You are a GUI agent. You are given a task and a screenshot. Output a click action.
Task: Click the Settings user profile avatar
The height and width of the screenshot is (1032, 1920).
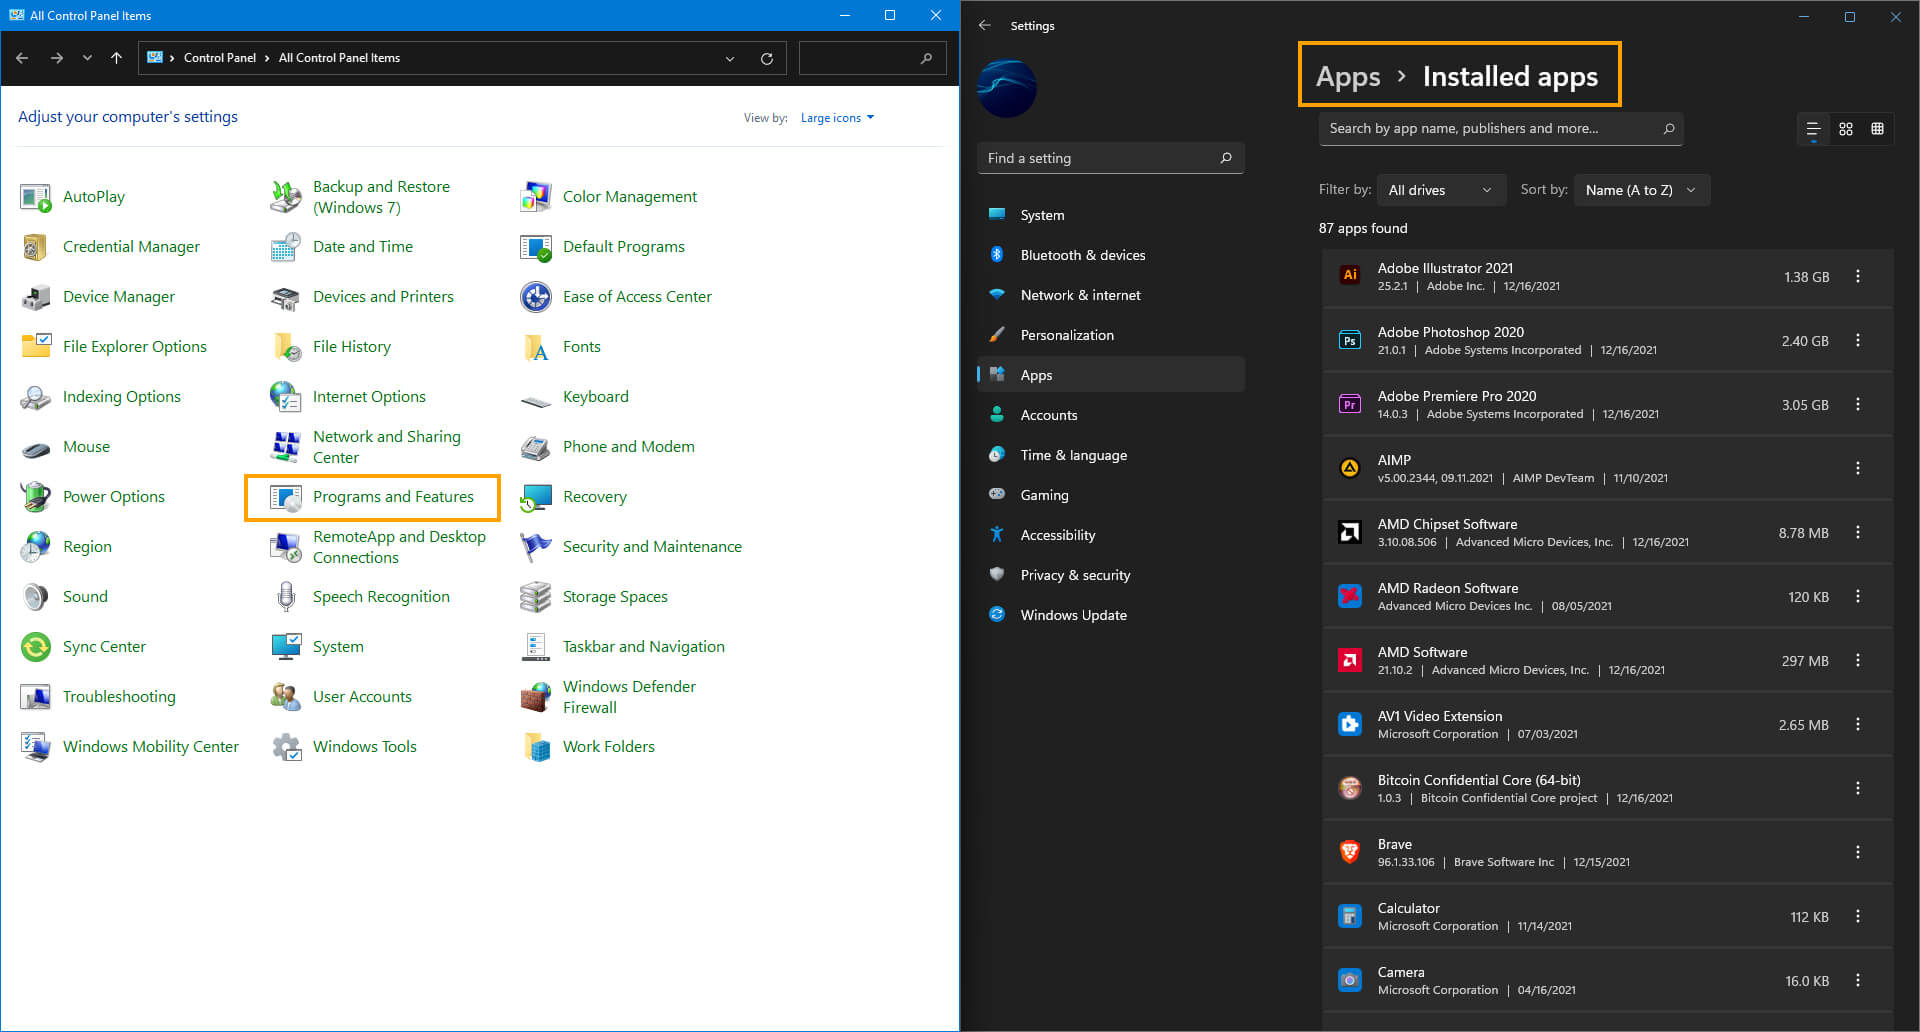[1006, 89]
